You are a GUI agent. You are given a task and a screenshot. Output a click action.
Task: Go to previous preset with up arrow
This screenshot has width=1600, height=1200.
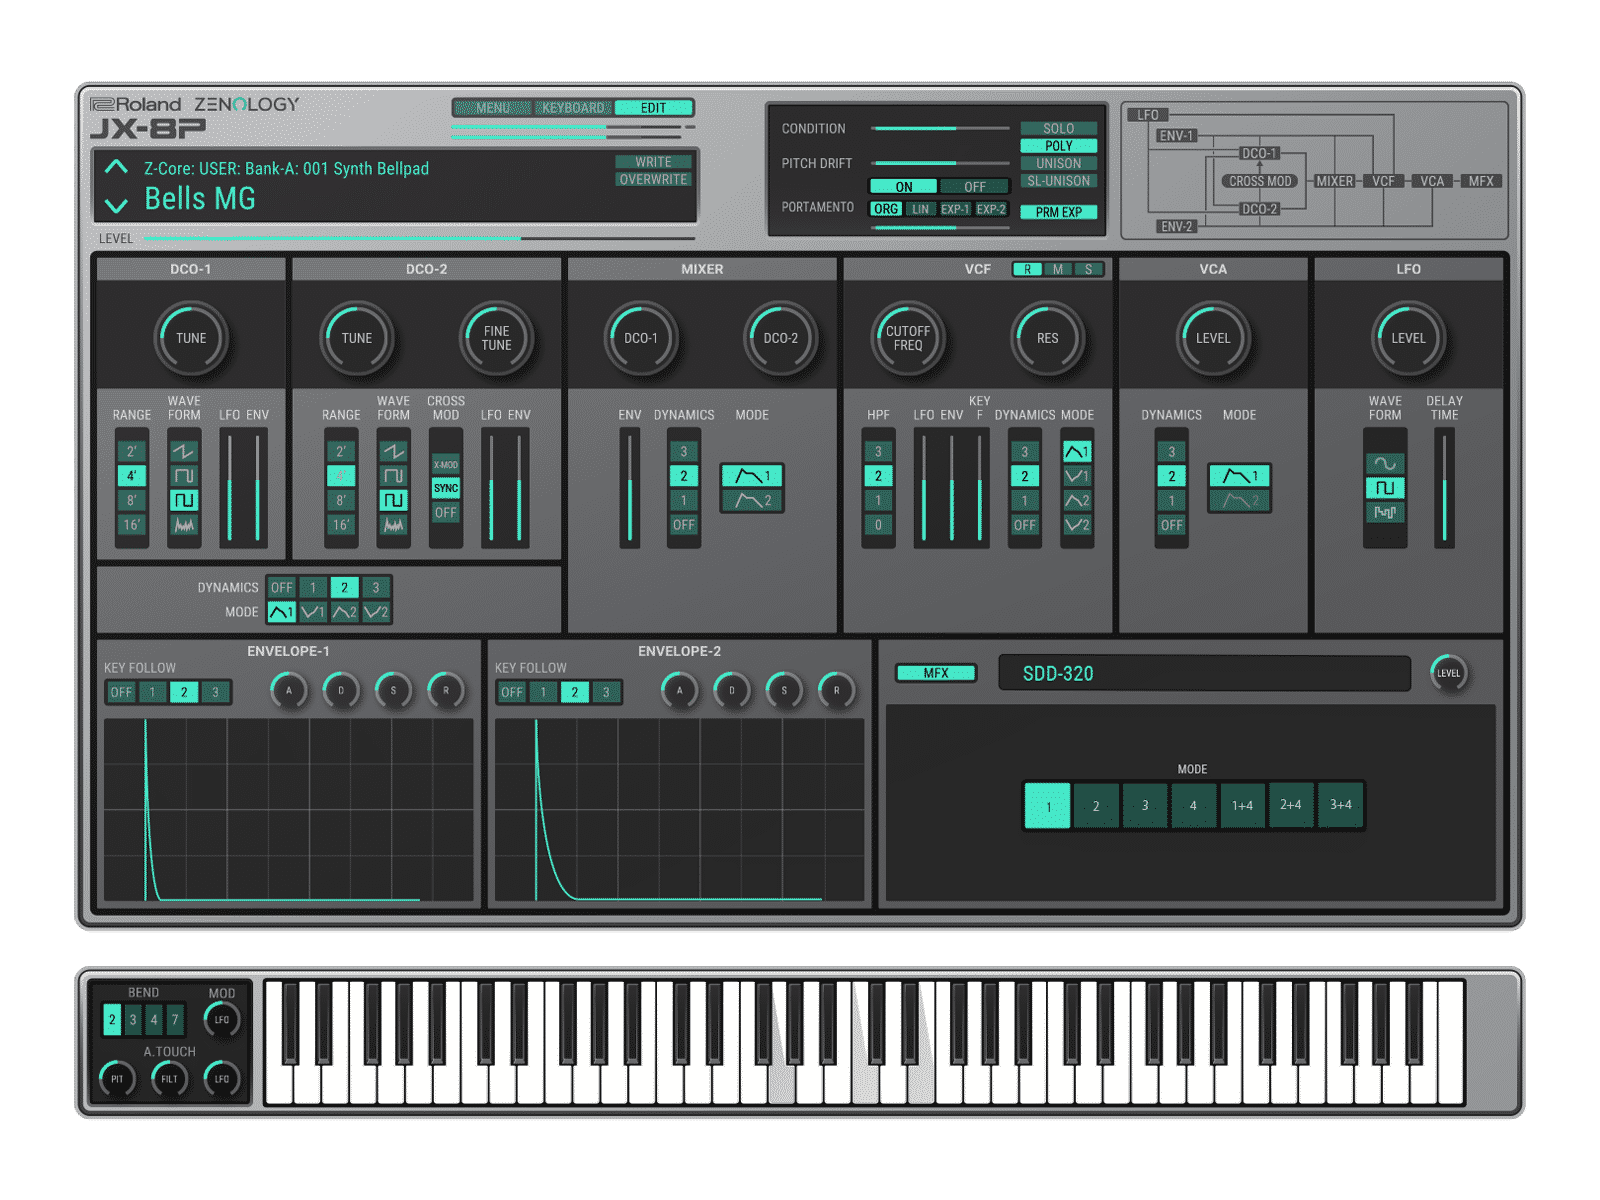click(116, 167)
